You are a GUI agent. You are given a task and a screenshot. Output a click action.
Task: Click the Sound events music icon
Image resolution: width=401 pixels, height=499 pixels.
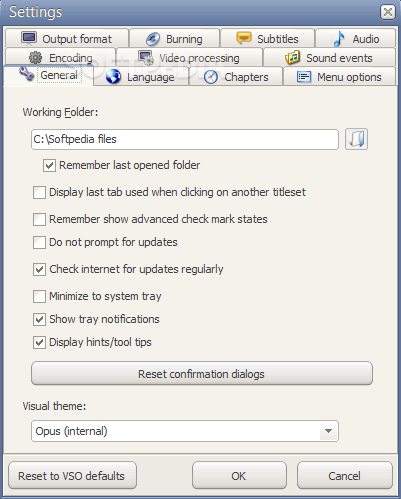293,57
